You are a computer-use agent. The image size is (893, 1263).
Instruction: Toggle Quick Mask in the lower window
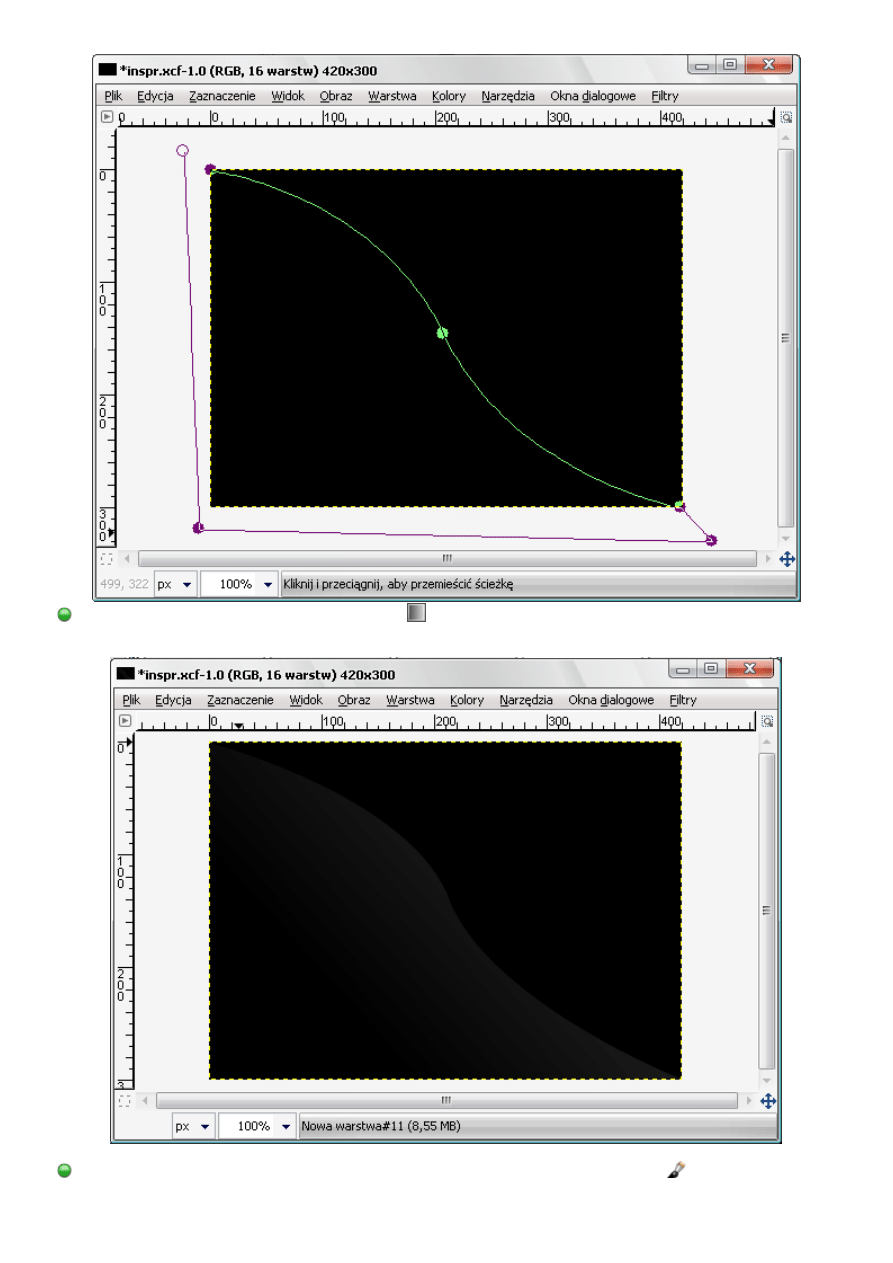[x=125, y=1101]
